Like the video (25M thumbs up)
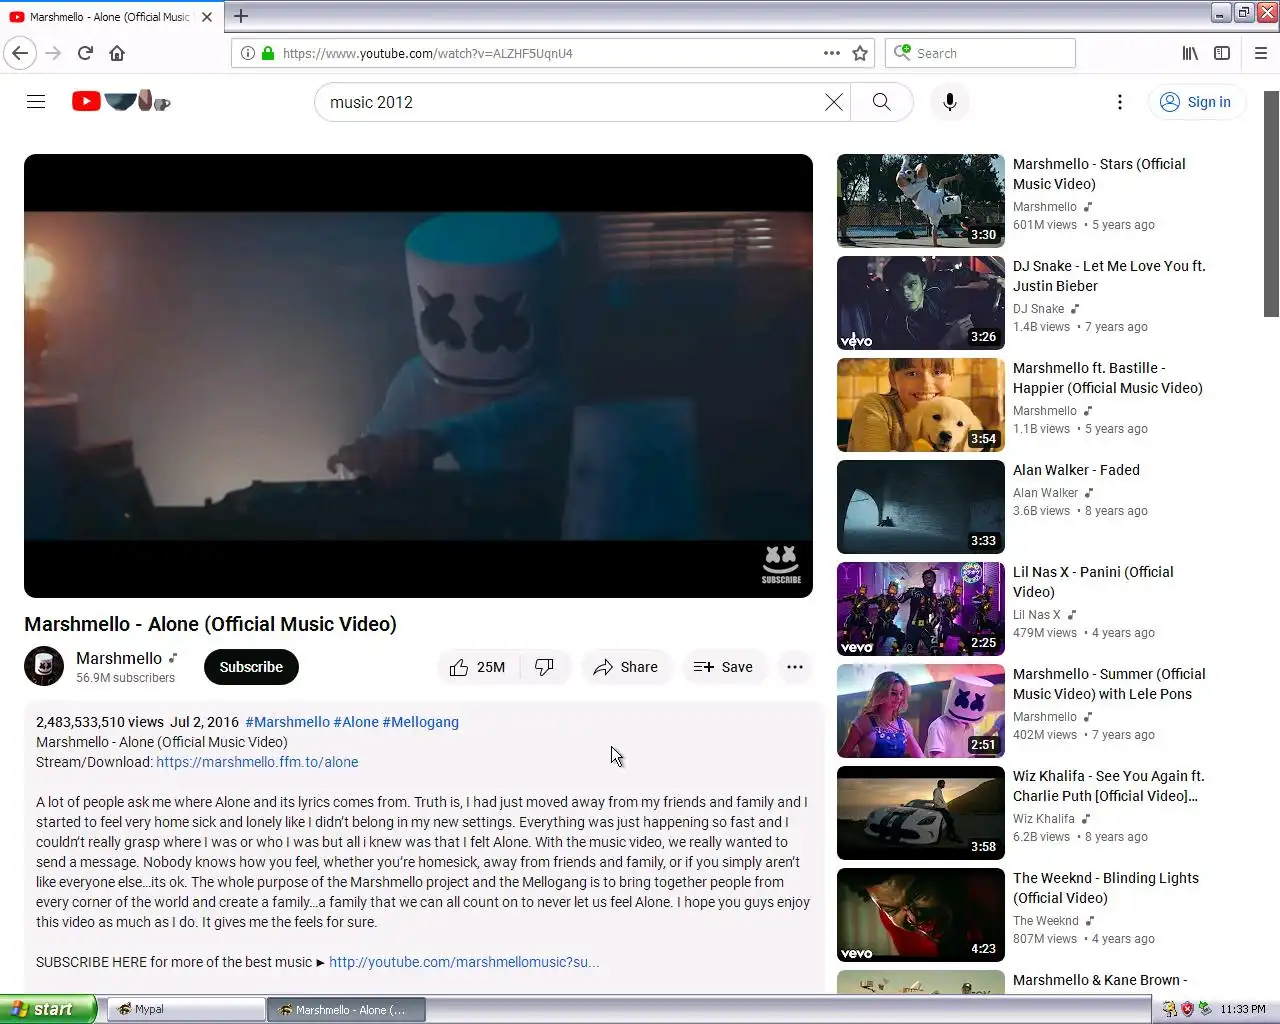 [478, 667]
